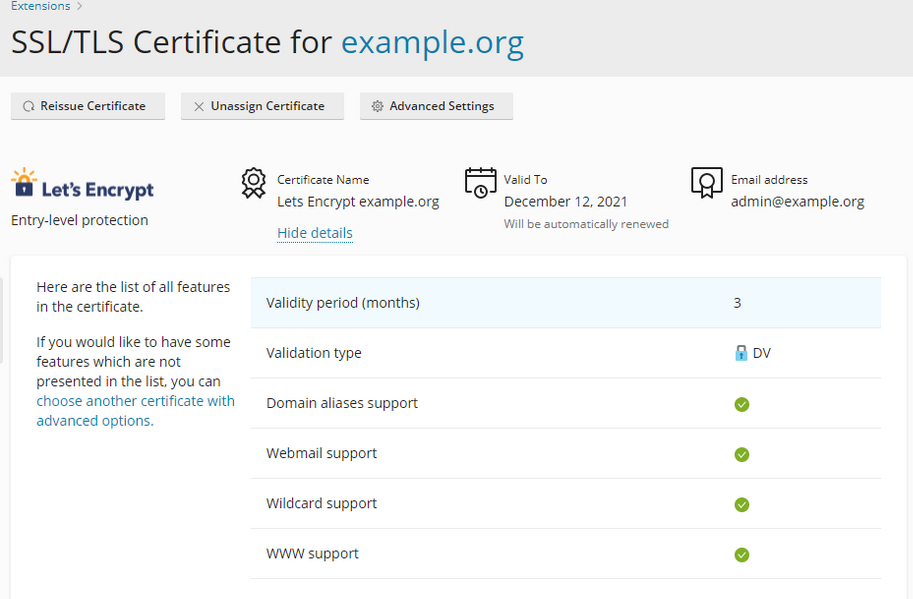Click the Wildcard support green checkmark
The image size is (913, 599).
click(742, 504)
